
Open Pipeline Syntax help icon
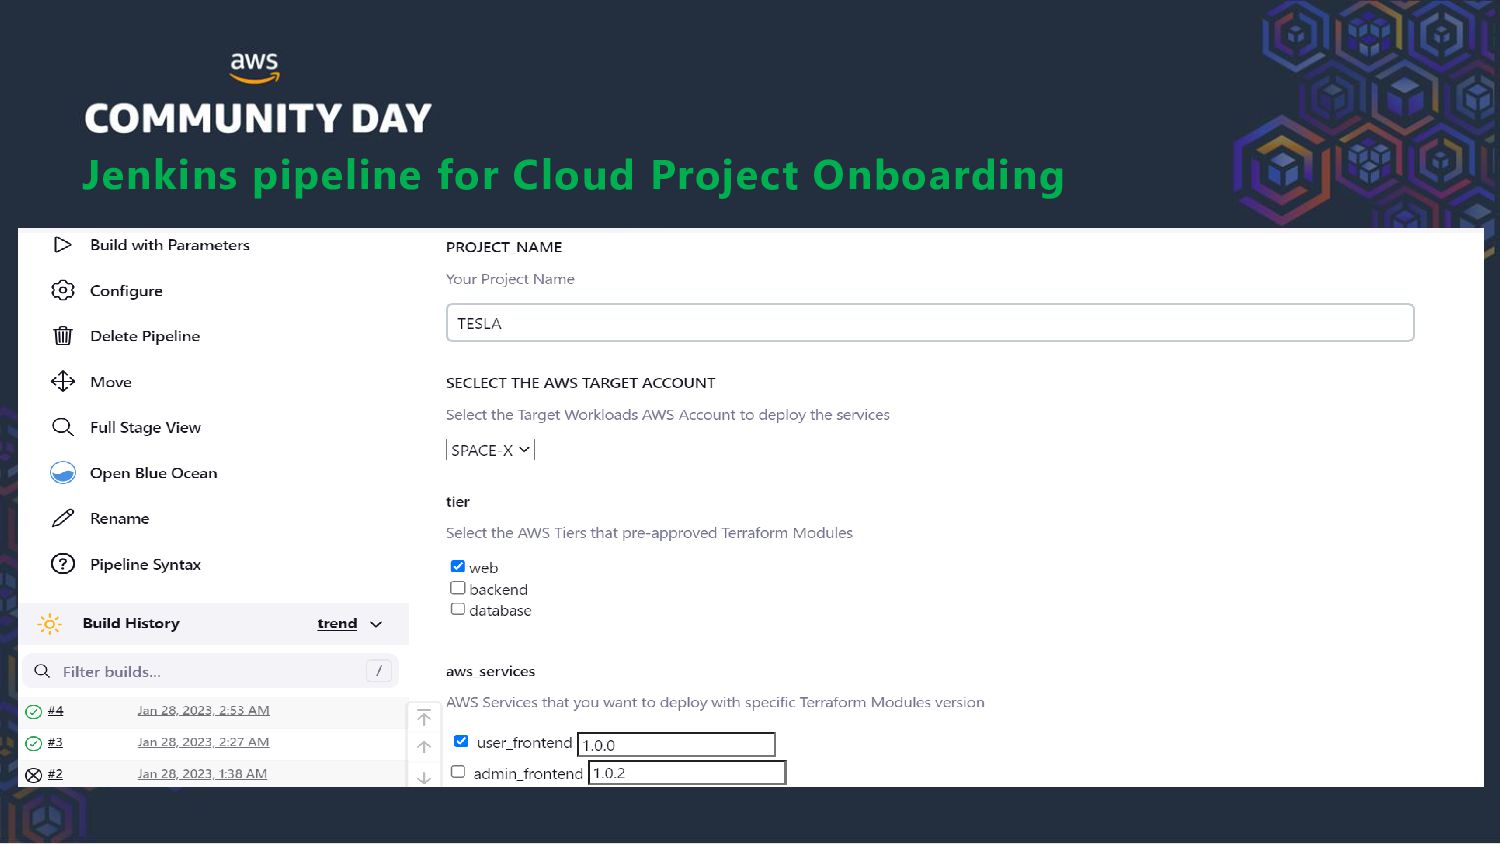click(62, 564)
